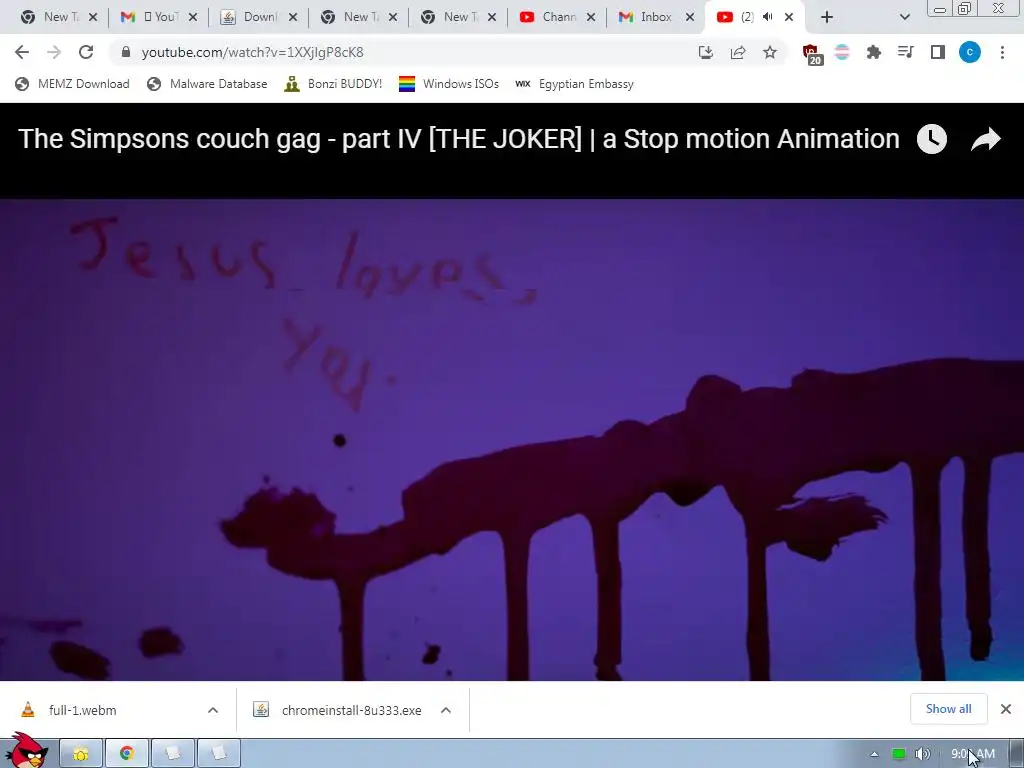Click Show all downloads button
Image resolution: width=1024 pixels, height=768 pixels.
[x=948, y=709]
